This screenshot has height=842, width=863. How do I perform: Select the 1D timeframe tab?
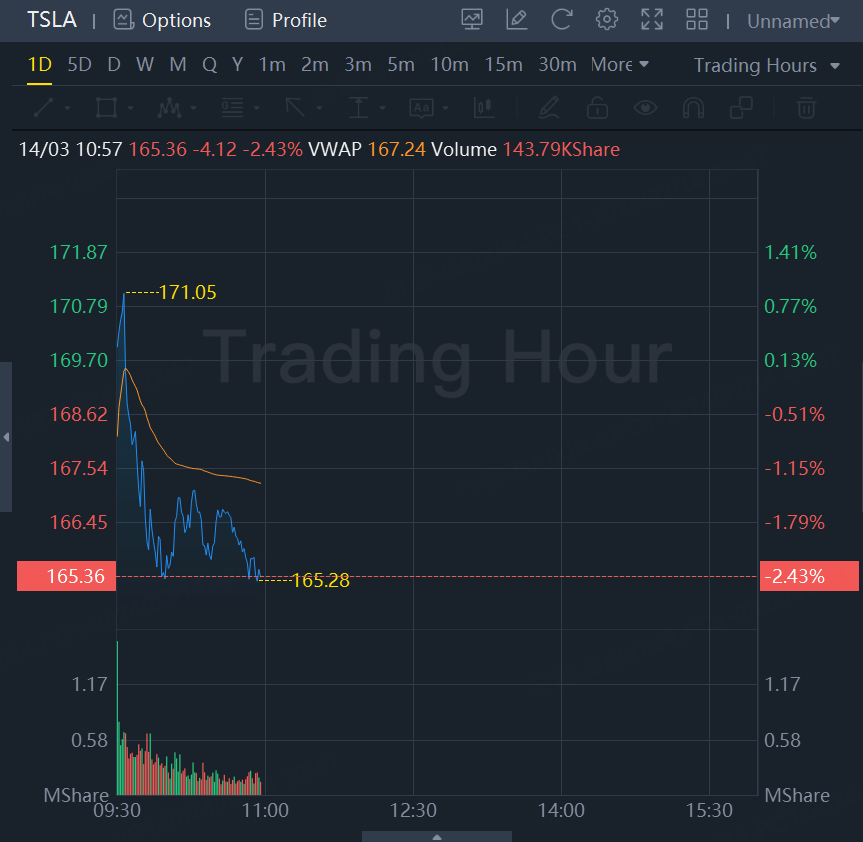click(x=40, y=65)
